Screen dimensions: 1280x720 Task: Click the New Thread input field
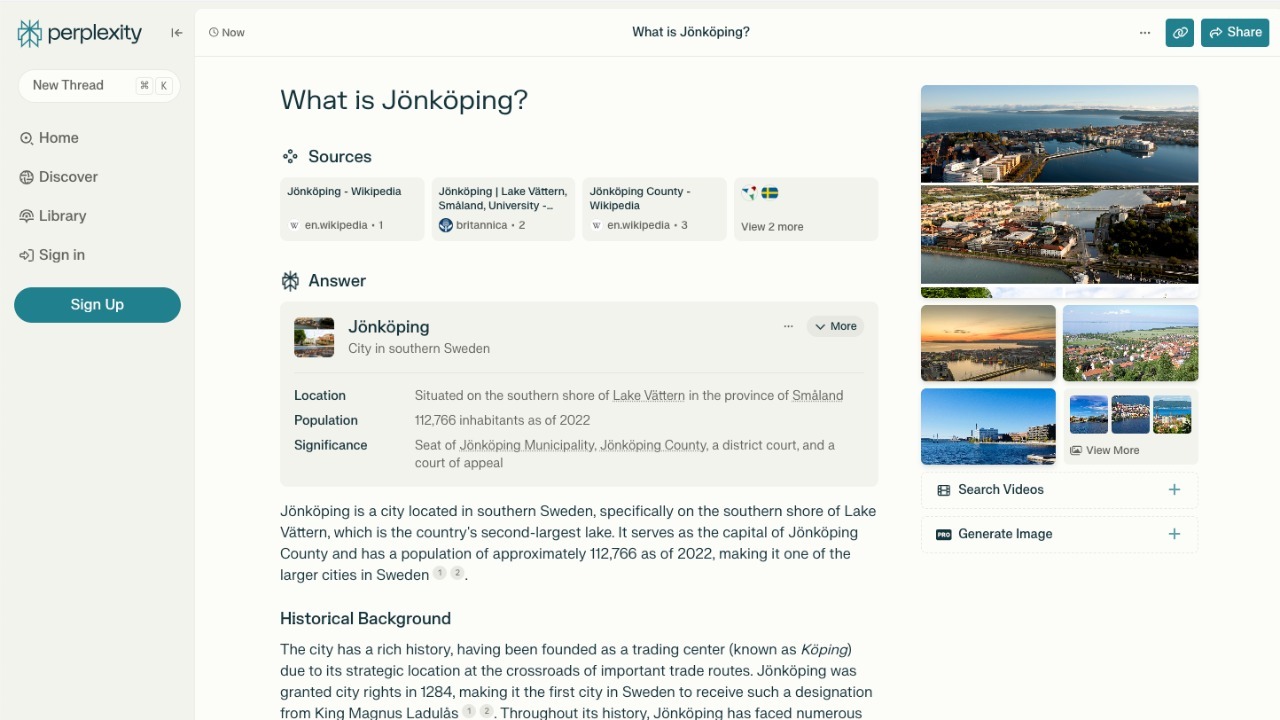pyautogui.click(x=80, y=86)
